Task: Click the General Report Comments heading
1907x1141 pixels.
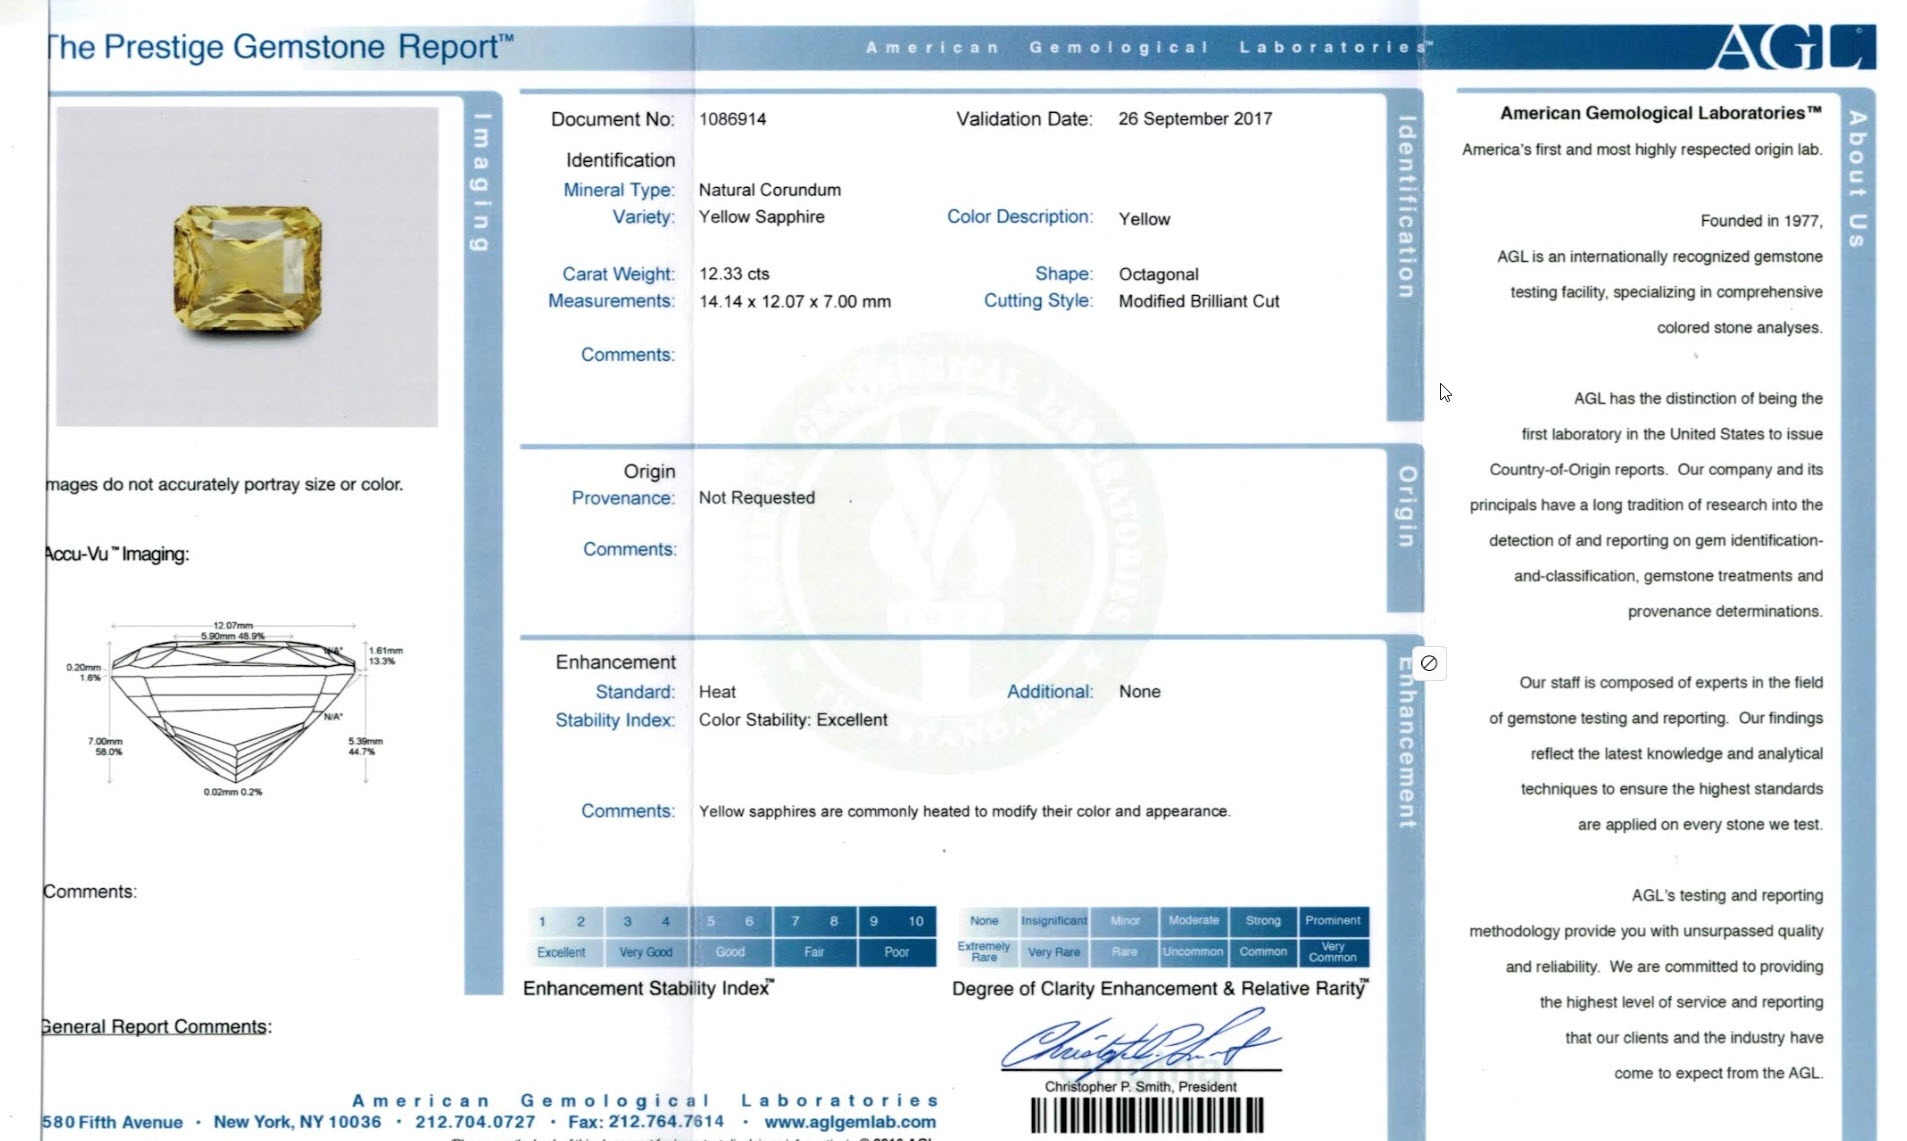Action: click(156, 1027)
